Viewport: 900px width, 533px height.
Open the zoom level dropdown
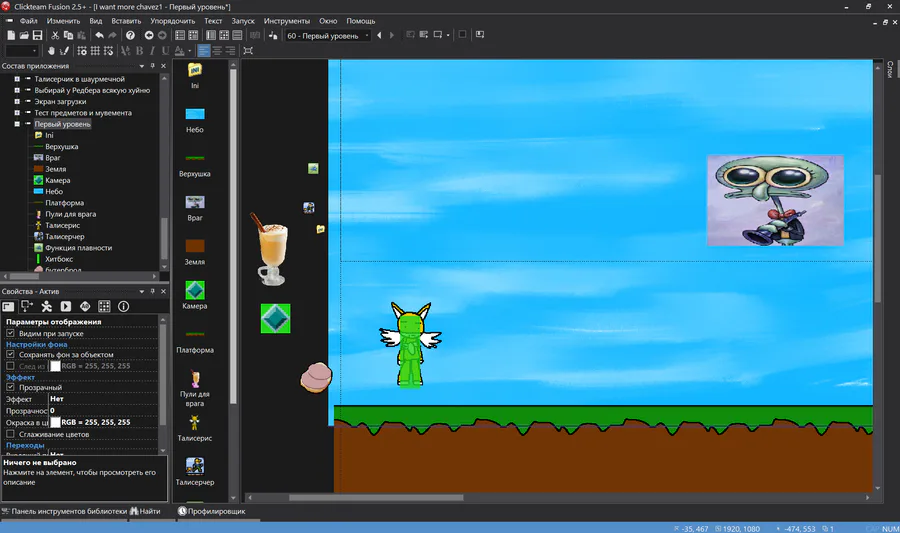[x=22, y=51]
